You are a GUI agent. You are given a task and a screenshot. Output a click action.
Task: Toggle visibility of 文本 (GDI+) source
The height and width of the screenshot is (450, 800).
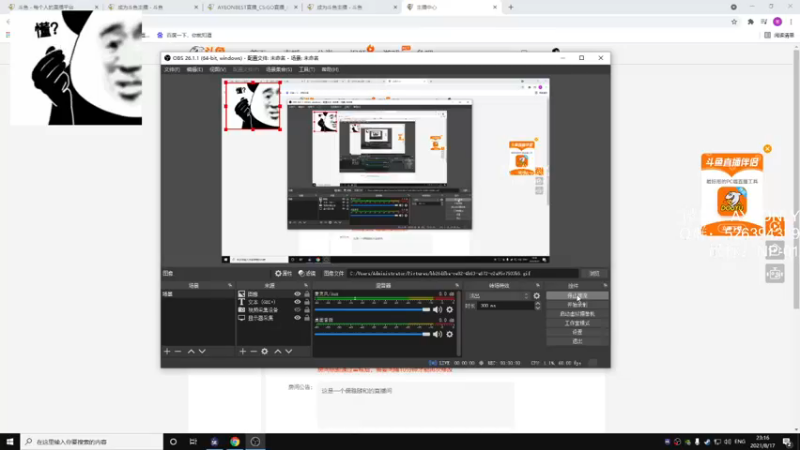297,302
